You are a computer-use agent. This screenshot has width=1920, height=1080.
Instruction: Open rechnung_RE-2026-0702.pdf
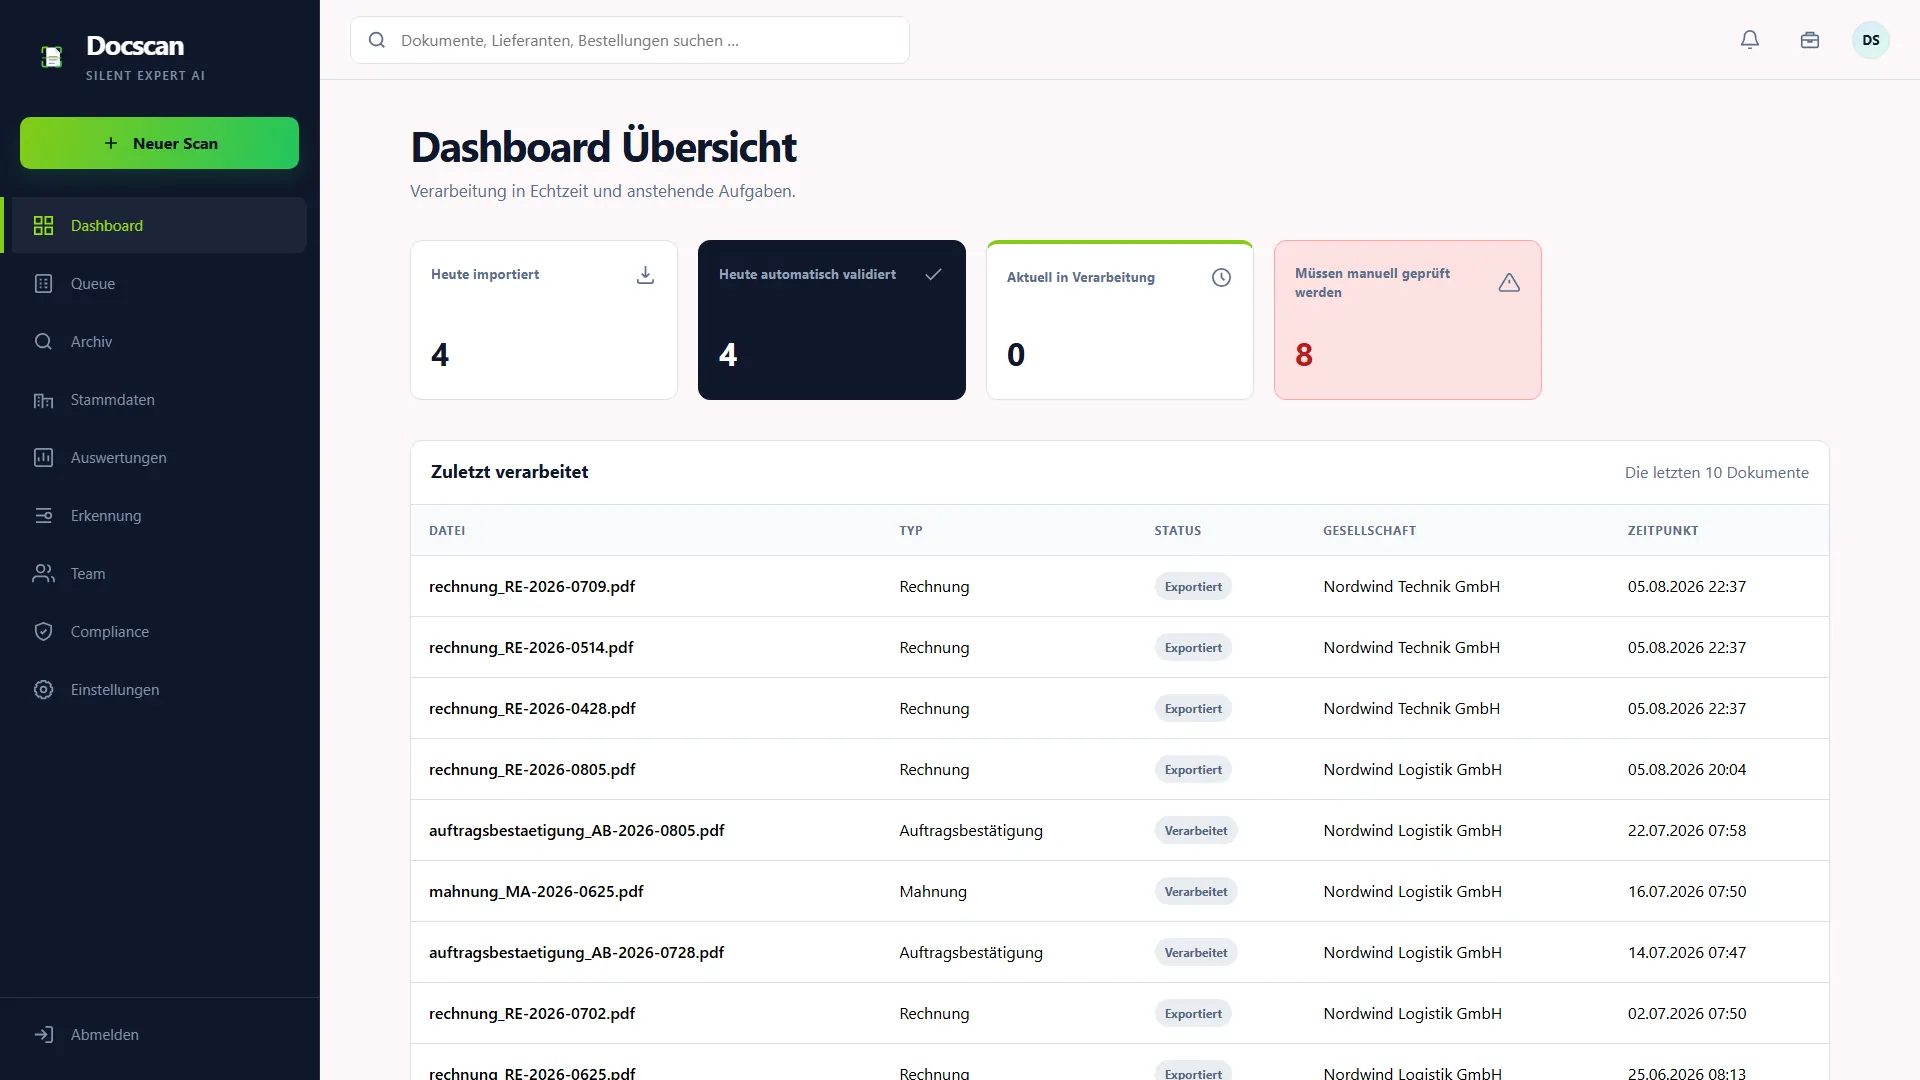click(532, 1014)
